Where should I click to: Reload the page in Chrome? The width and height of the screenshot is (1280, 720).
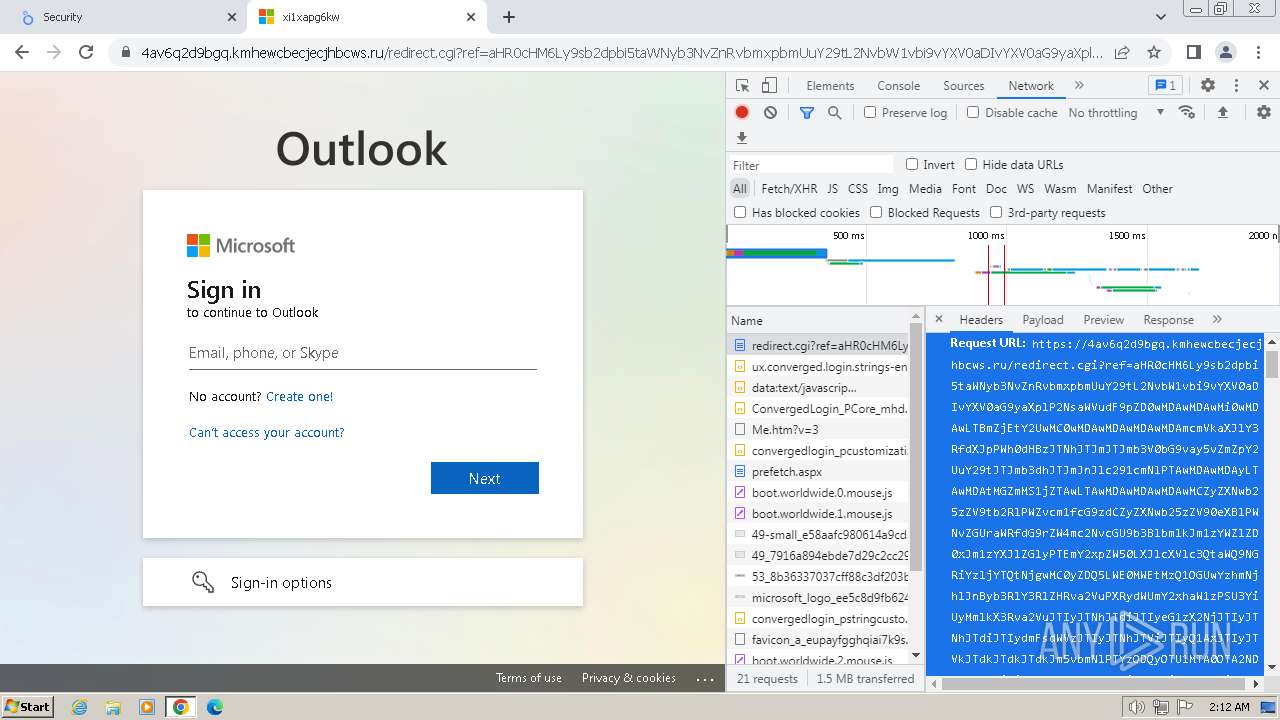click(86, 52)
